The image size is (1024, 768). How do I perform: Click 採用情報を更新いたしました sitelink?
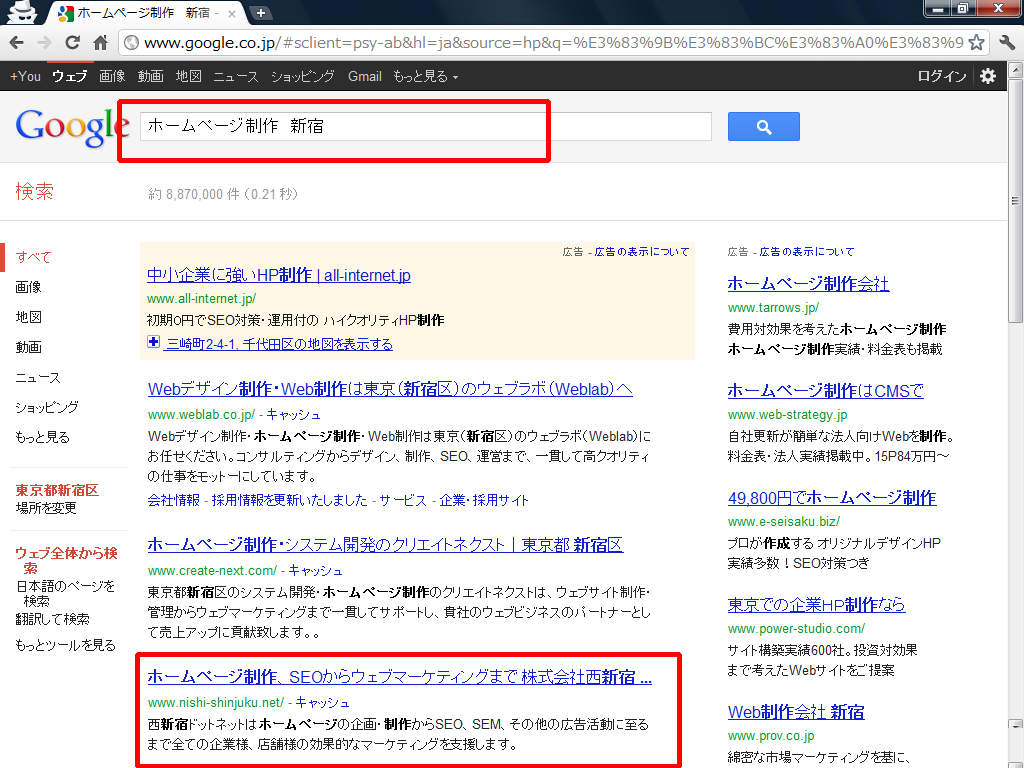[x=289, y=500]
